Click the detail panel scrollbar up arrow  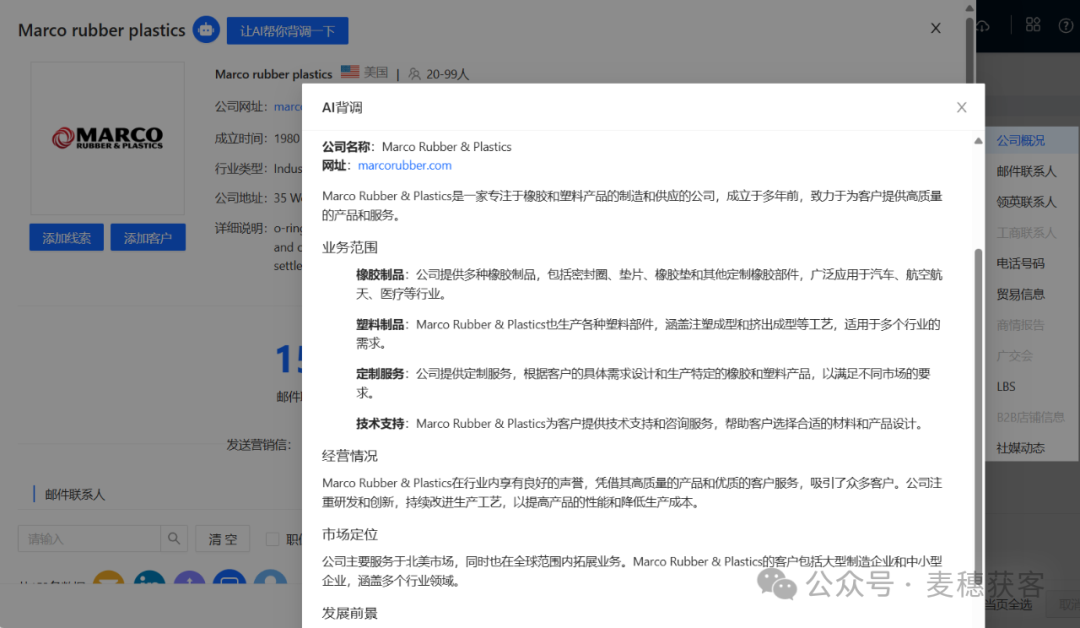[969, 8]
